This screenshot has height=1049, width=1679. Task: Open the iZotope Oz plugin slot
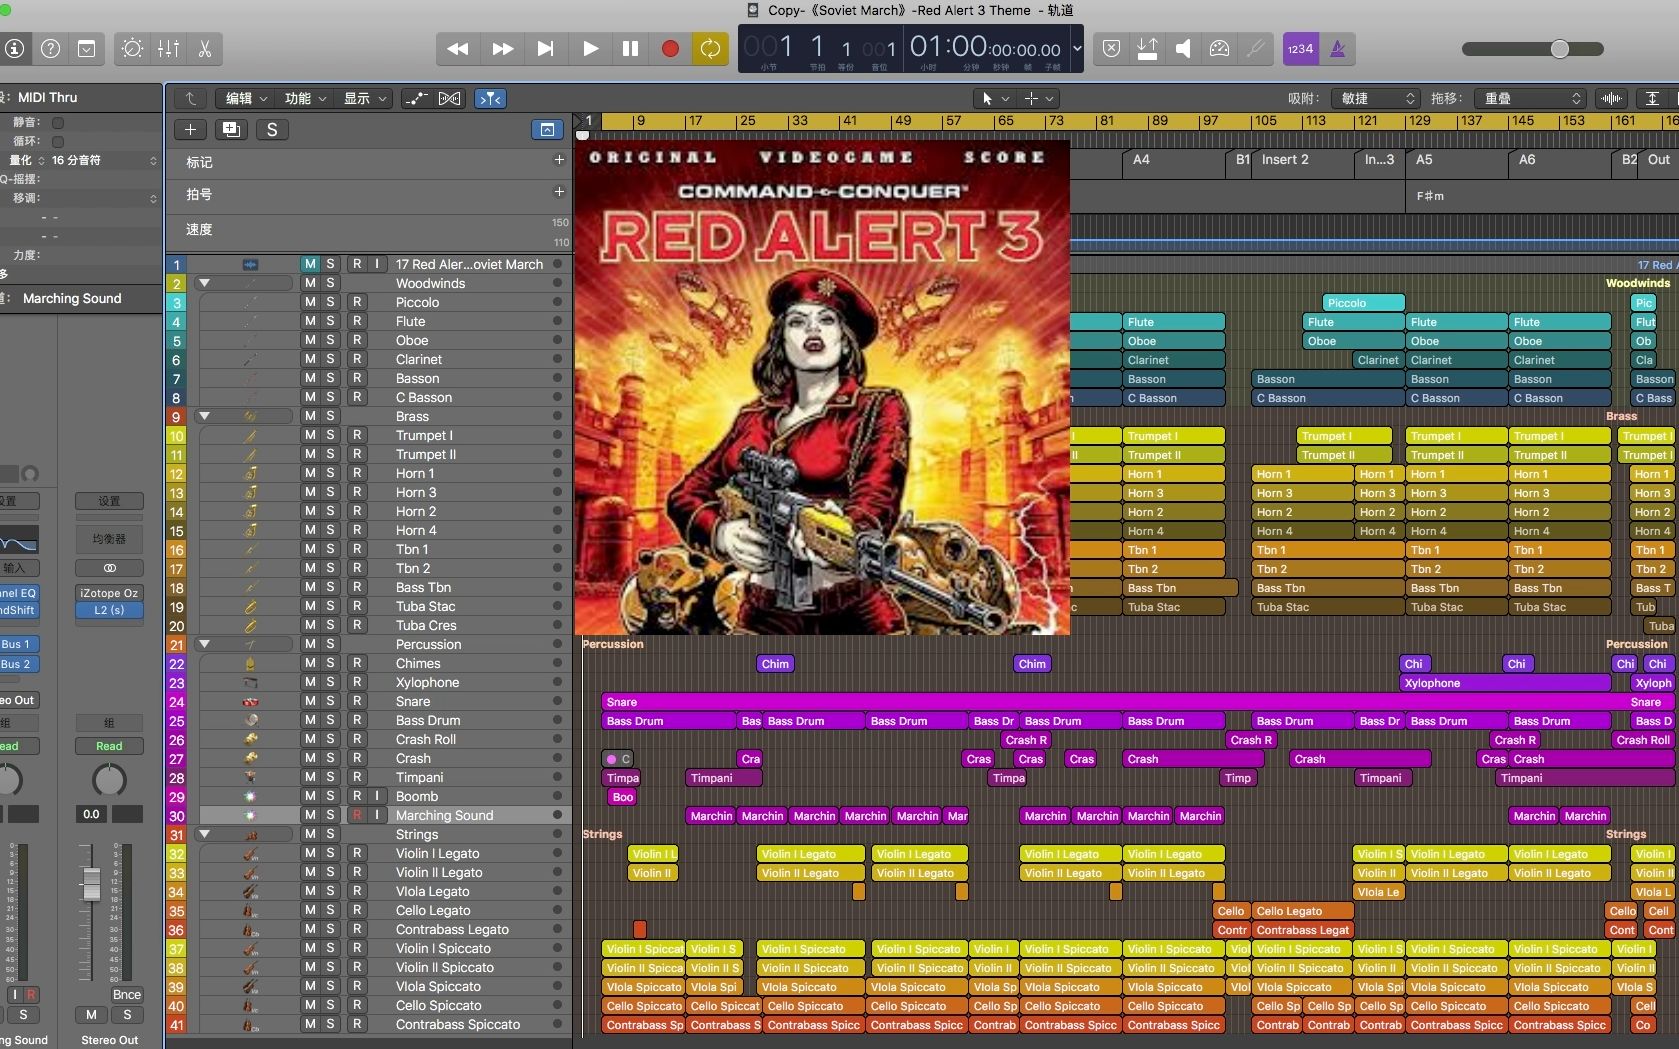coord(109,593)
